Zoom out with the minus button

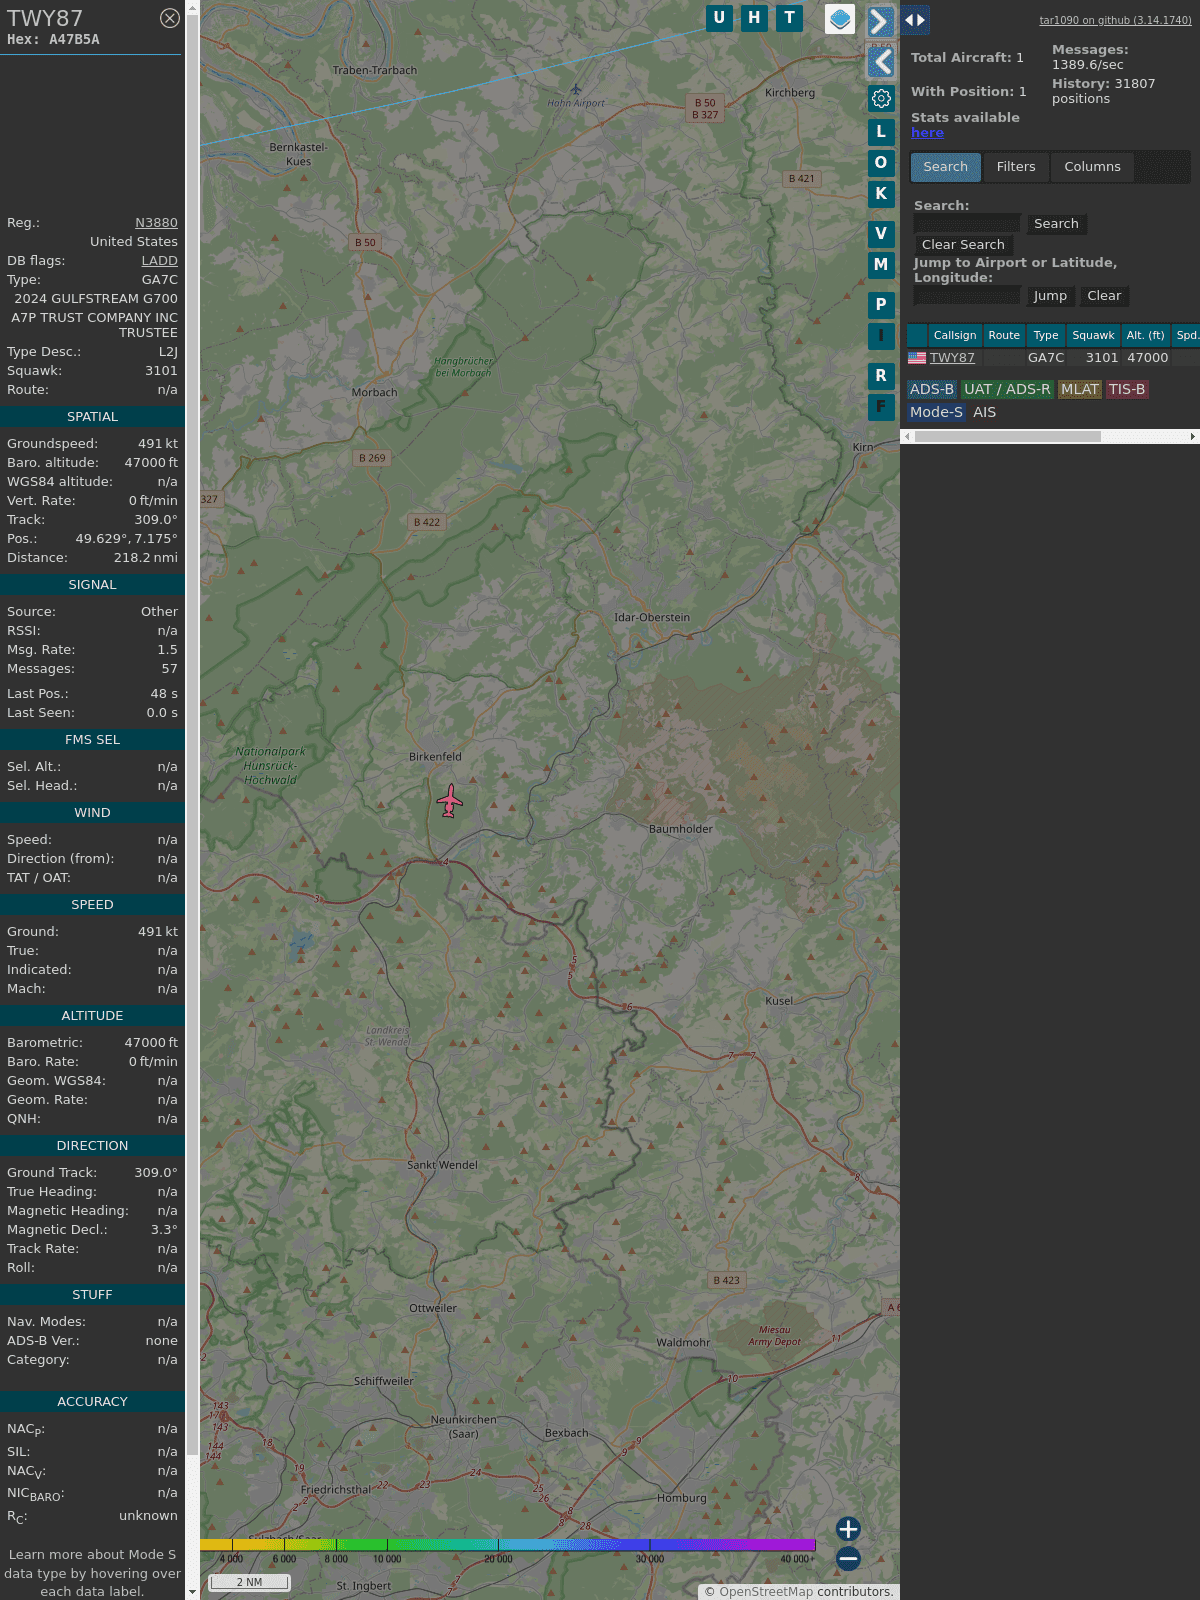click(848, 1558)
